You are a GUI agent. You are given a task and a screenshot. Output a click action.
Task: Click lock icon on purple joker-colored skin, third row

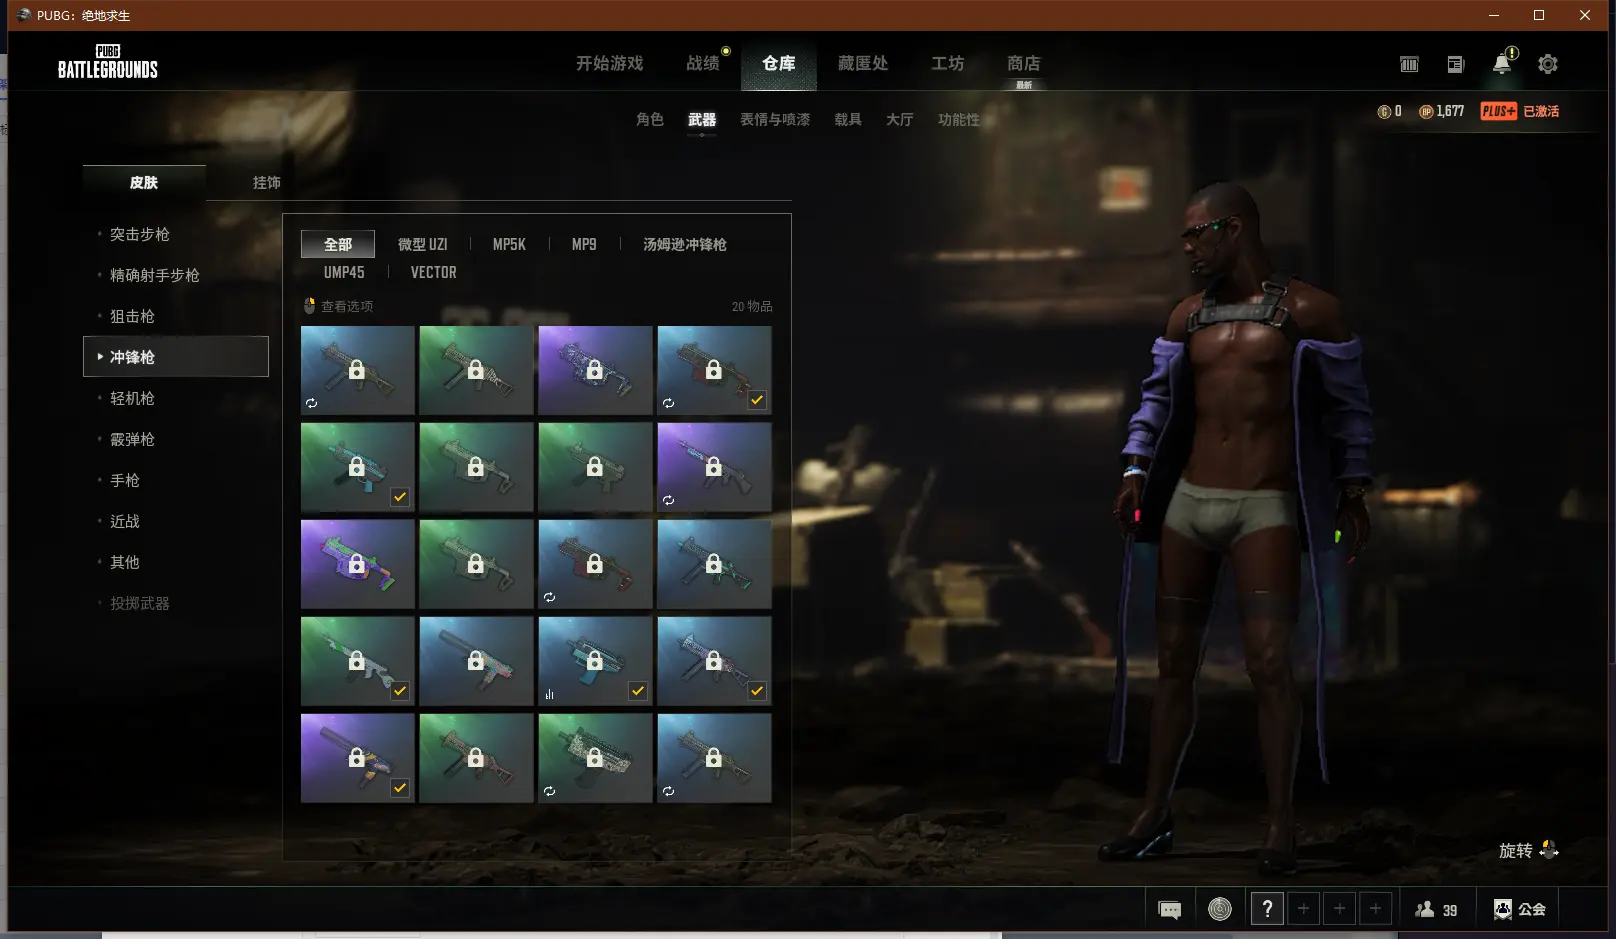tap(357, 564)
